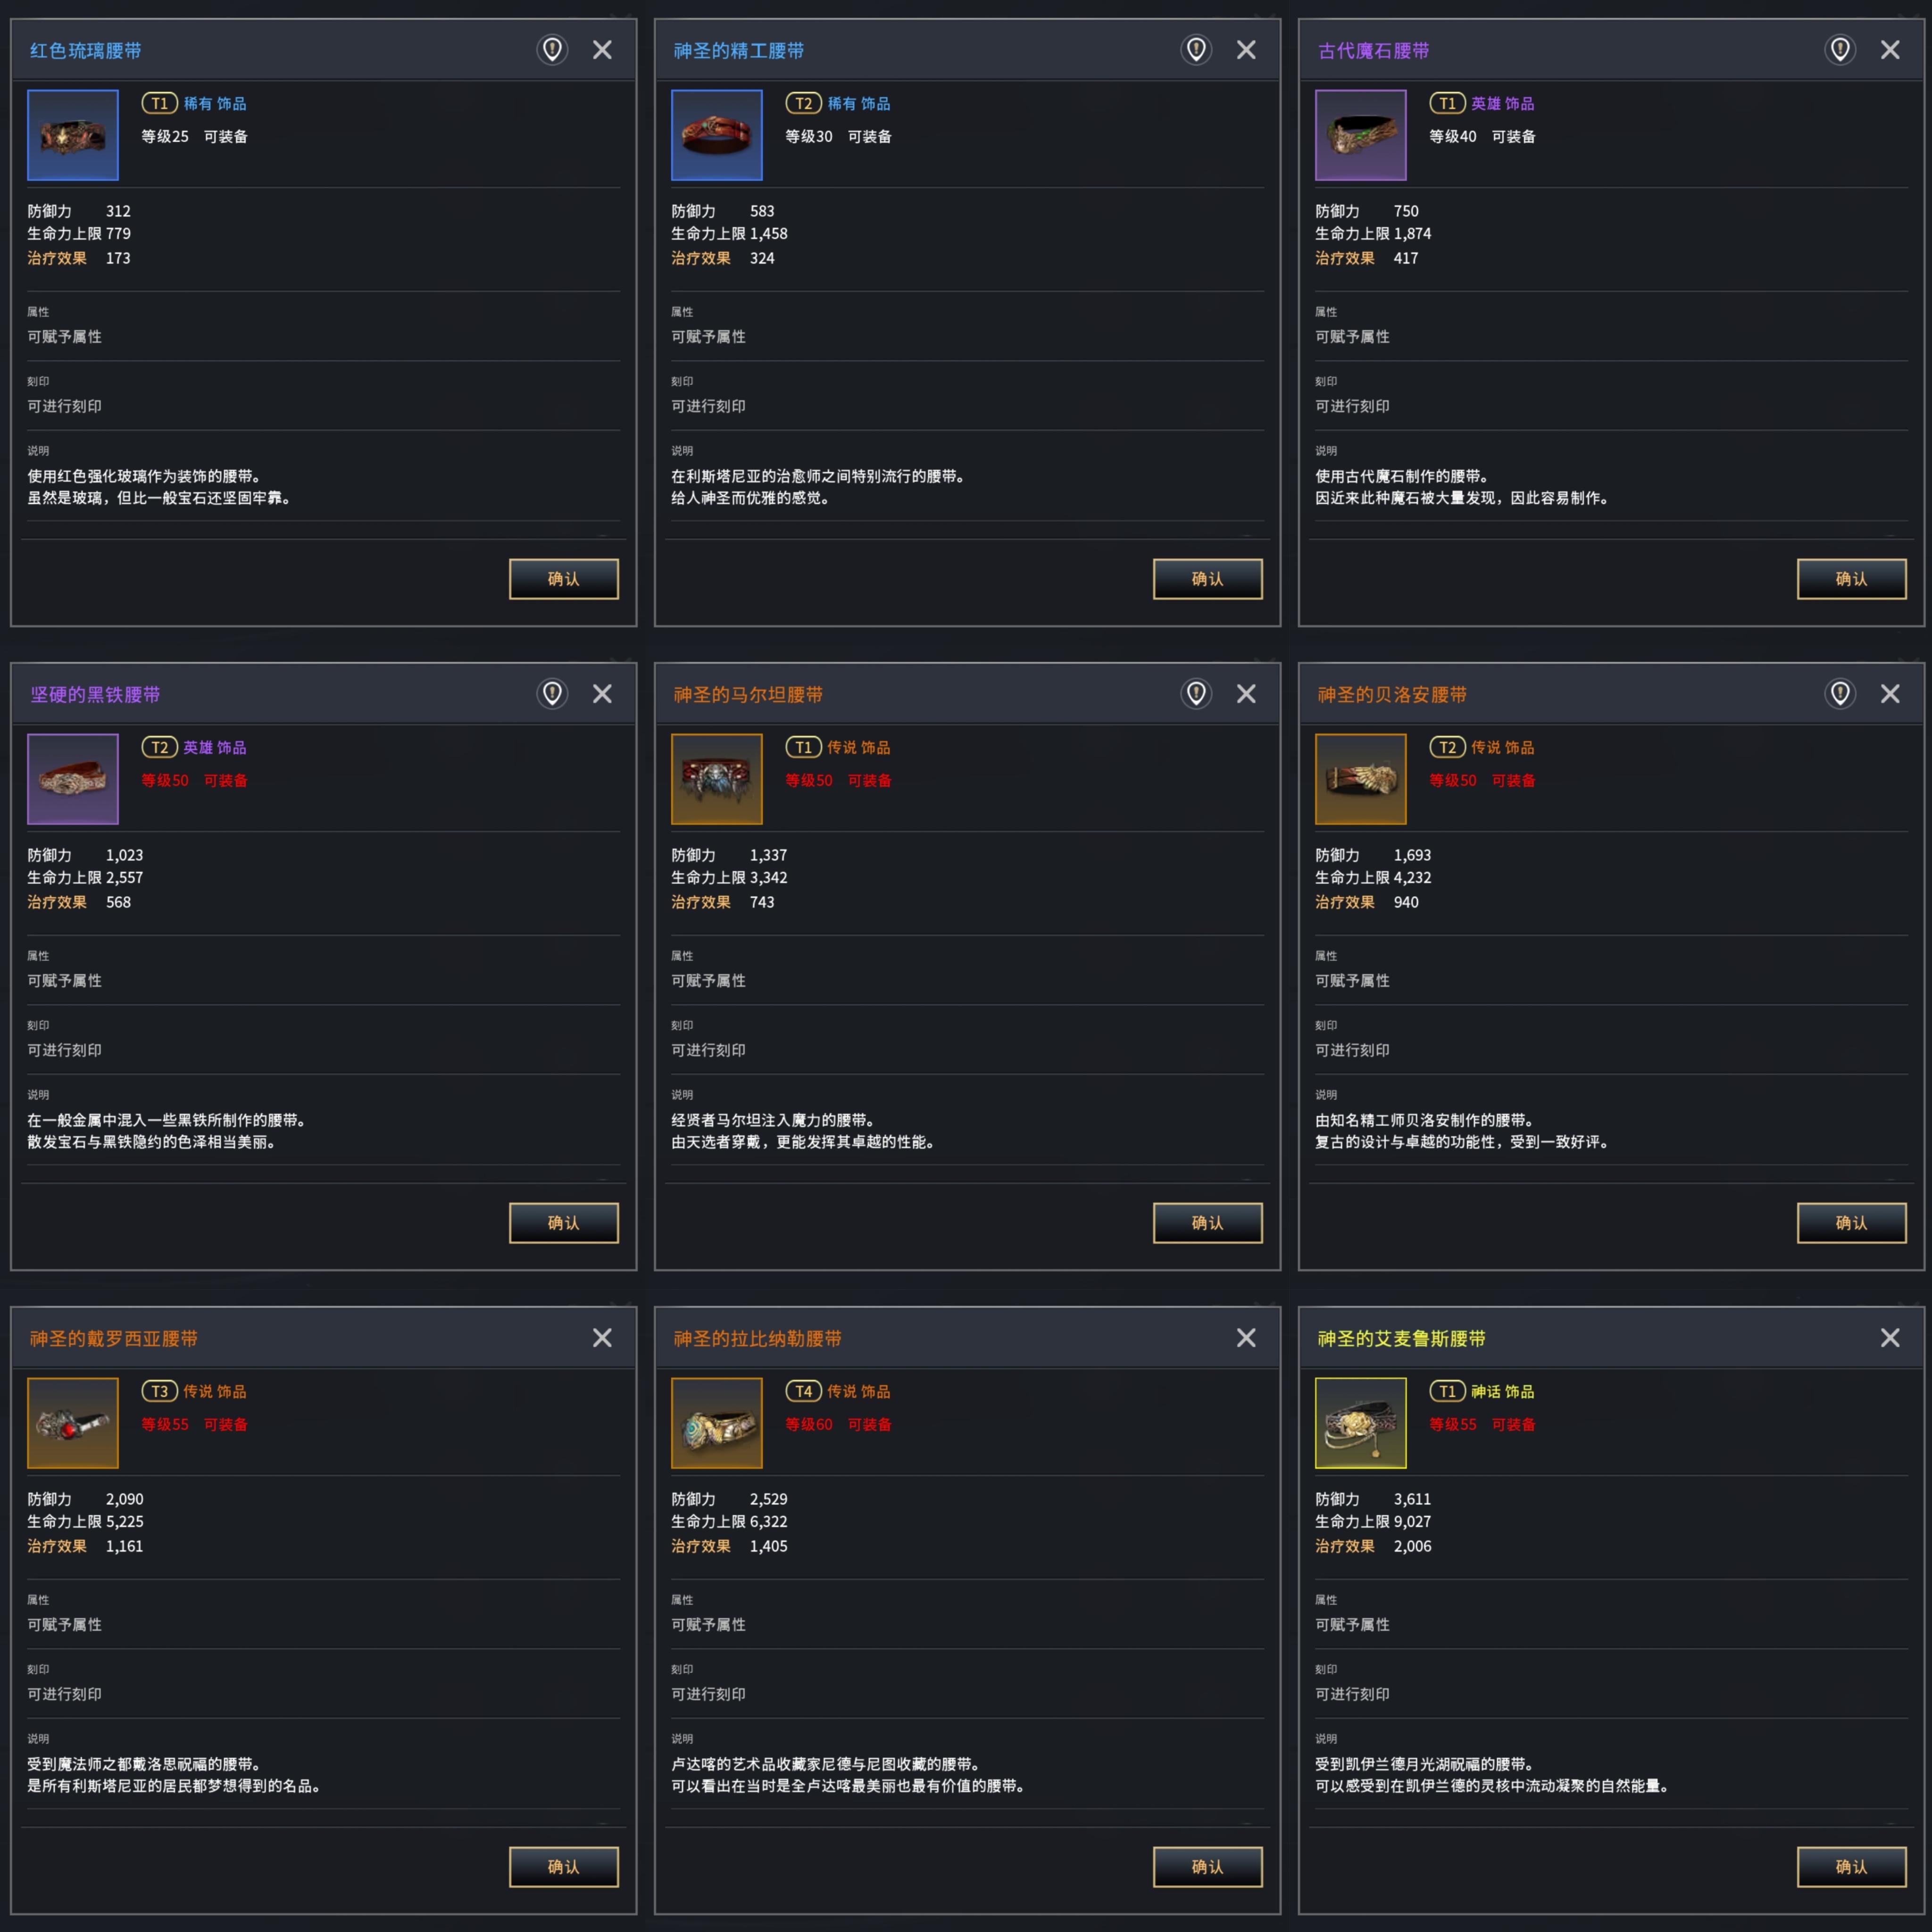Click the 坚硬的黑铁腰带 item thumbnail

(73, 779)
